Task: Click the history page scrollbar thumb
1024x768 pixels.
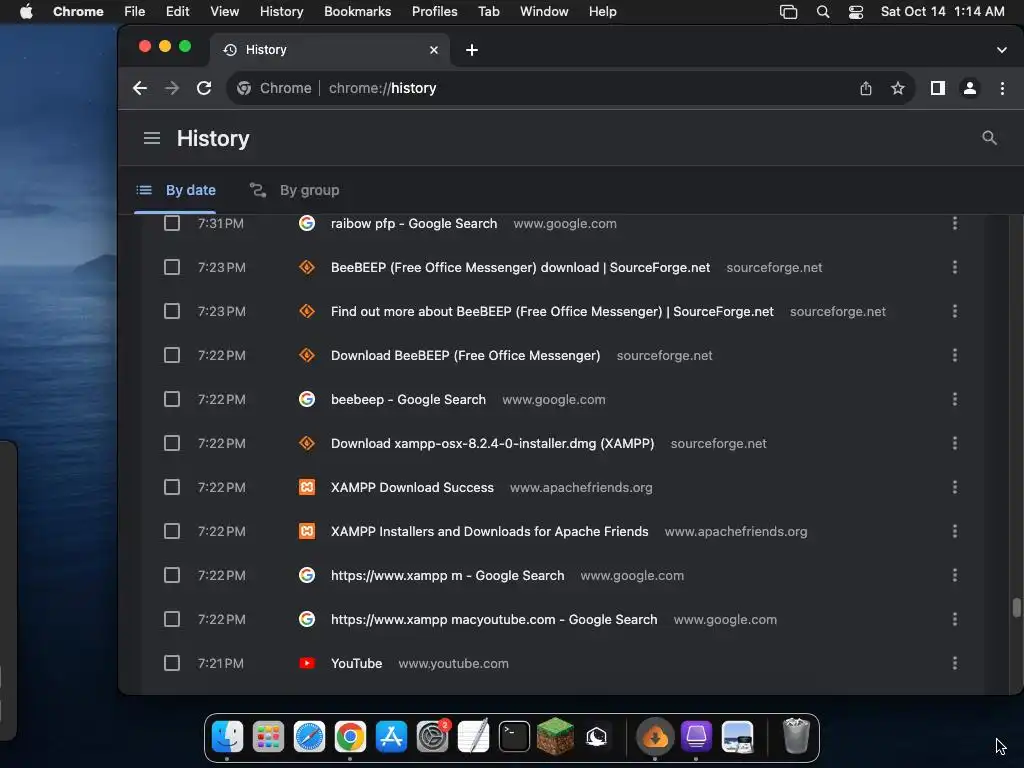Action: [x=1016, y=607]
